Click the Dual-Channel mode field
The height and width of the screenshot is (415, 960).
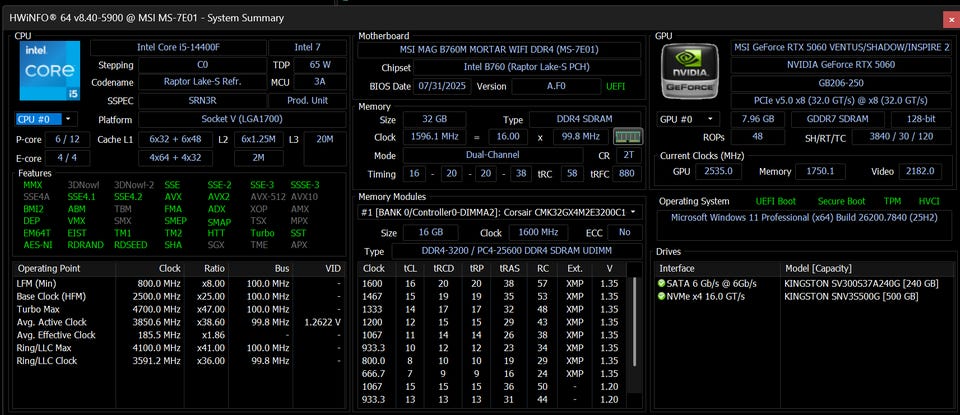(492, 155)
